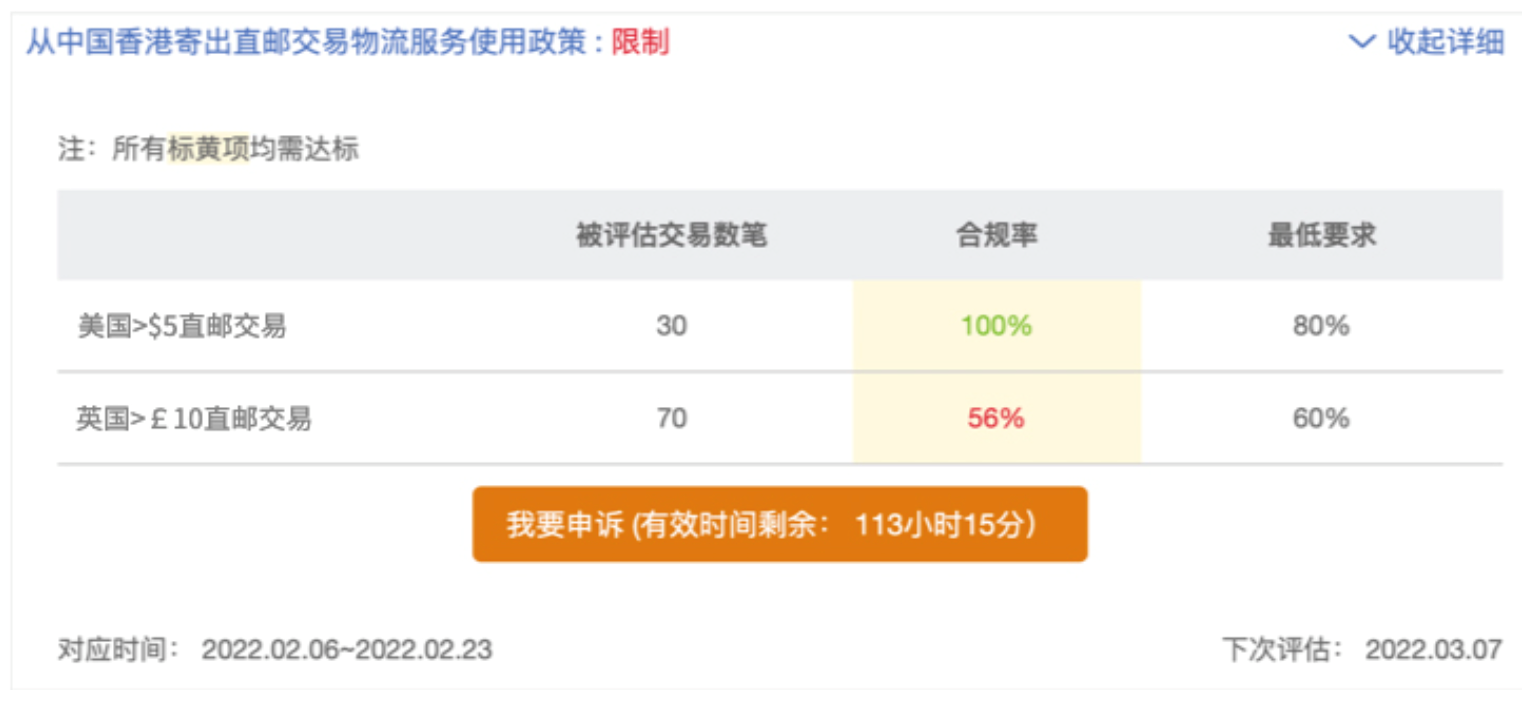The height and width of the screenshot is (702, 1540).
Task: Click the transaction count 30 cell
Action: pyautogui.click(x=671, y=326)
